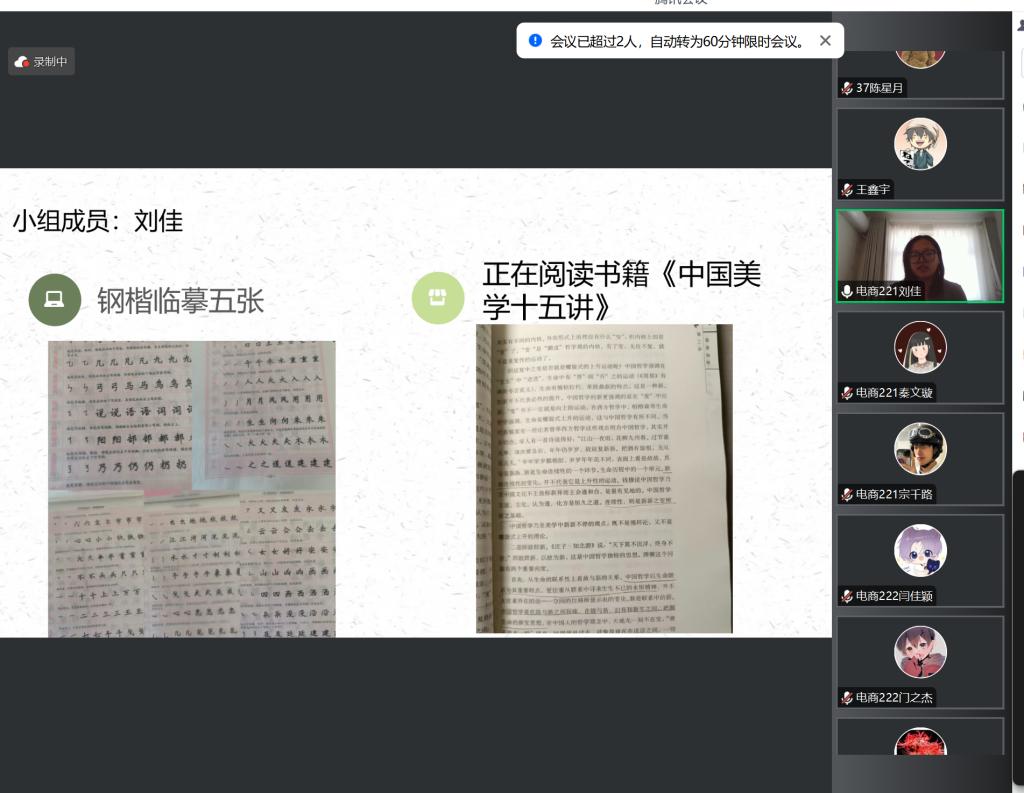This screenshot has width=1024, height=793.
Task: Click the 录制中 cloud recording indicator
Action: [x=42, y=62]
